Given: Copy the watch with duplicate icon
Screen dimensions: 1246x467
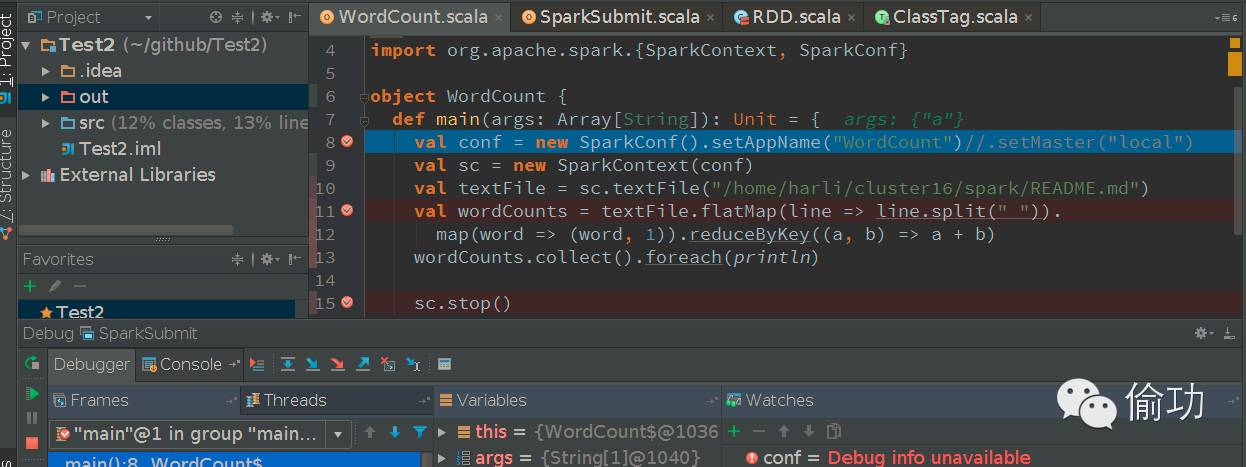Looking at the screenshot, I should pyautogui.click(x=834, y=431).
